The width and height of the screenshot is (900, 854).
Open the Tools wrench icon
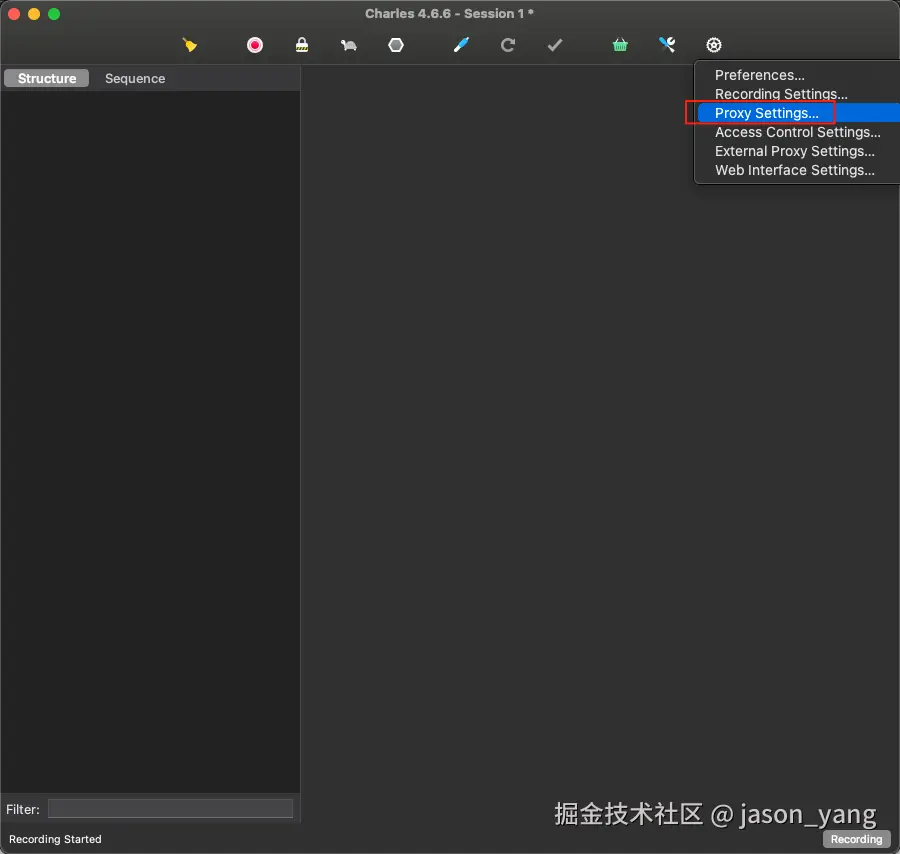pos(667,45)
